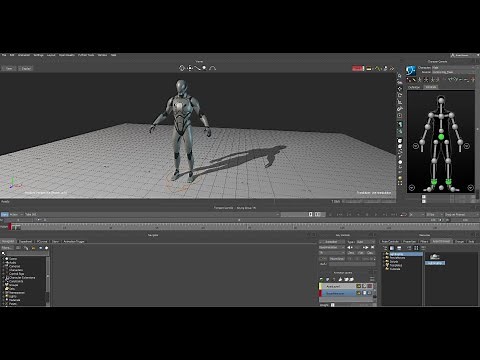Open the Type Auto dropdown
Viewport: 480px width, 360px height.
coord(366,242)
